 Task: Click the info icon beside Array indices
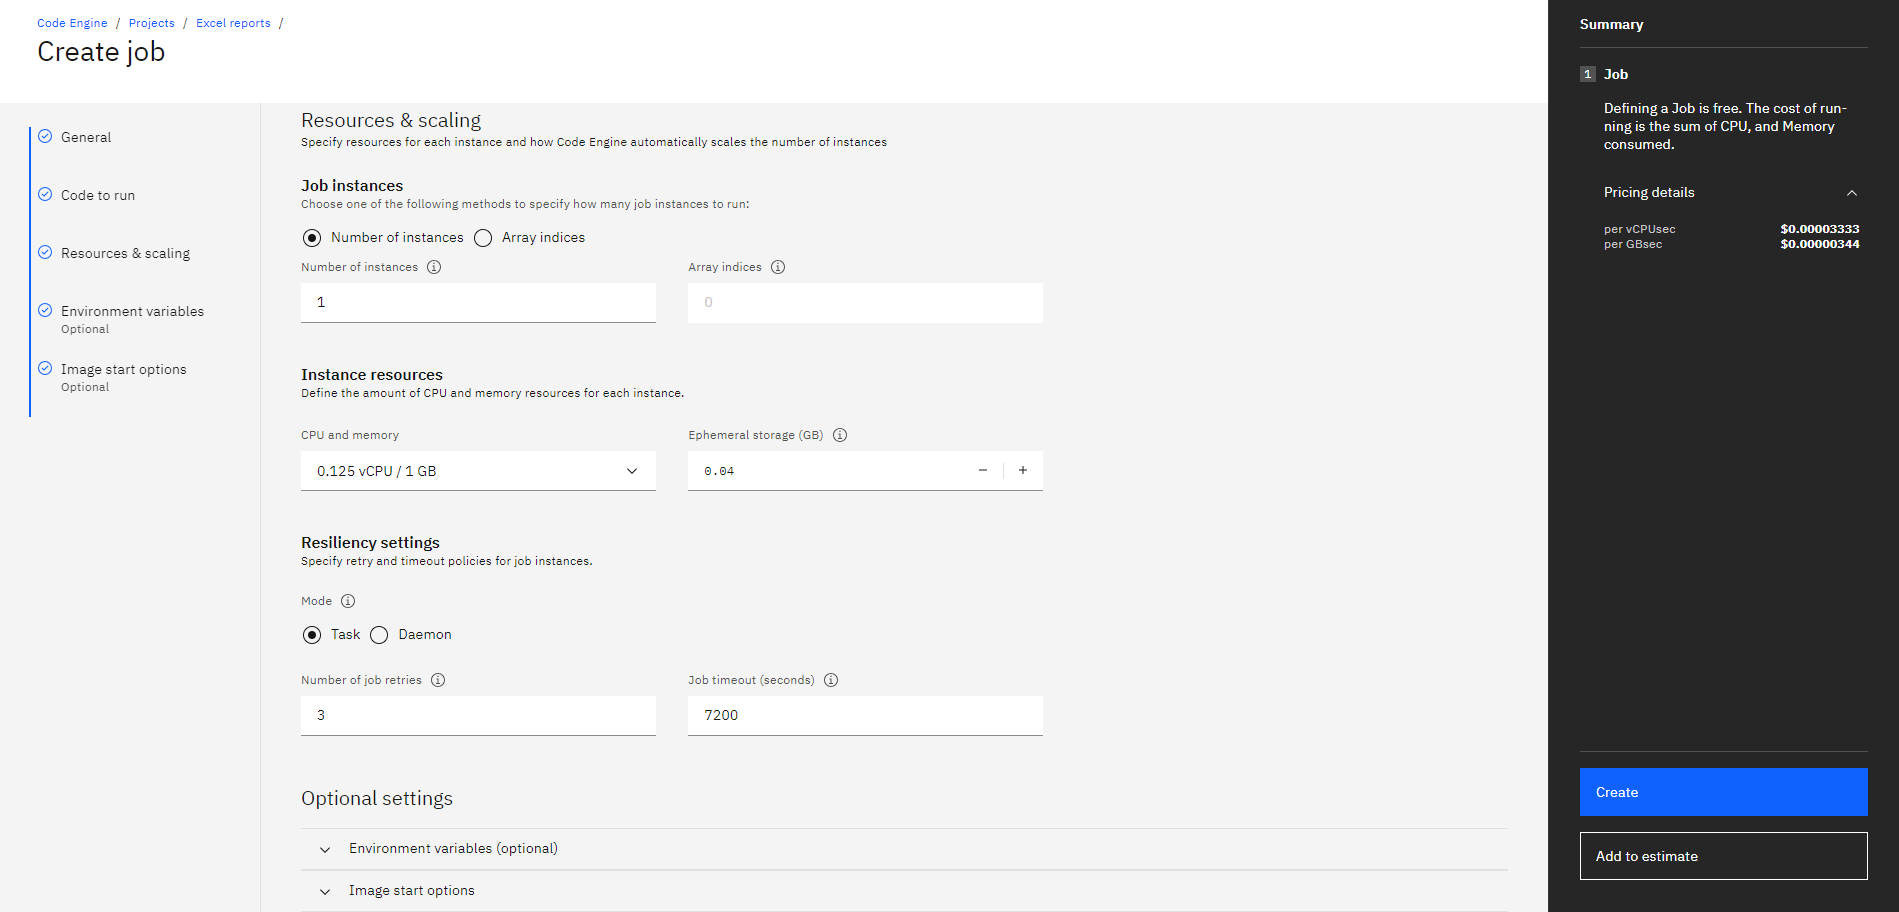coord(778,267)
